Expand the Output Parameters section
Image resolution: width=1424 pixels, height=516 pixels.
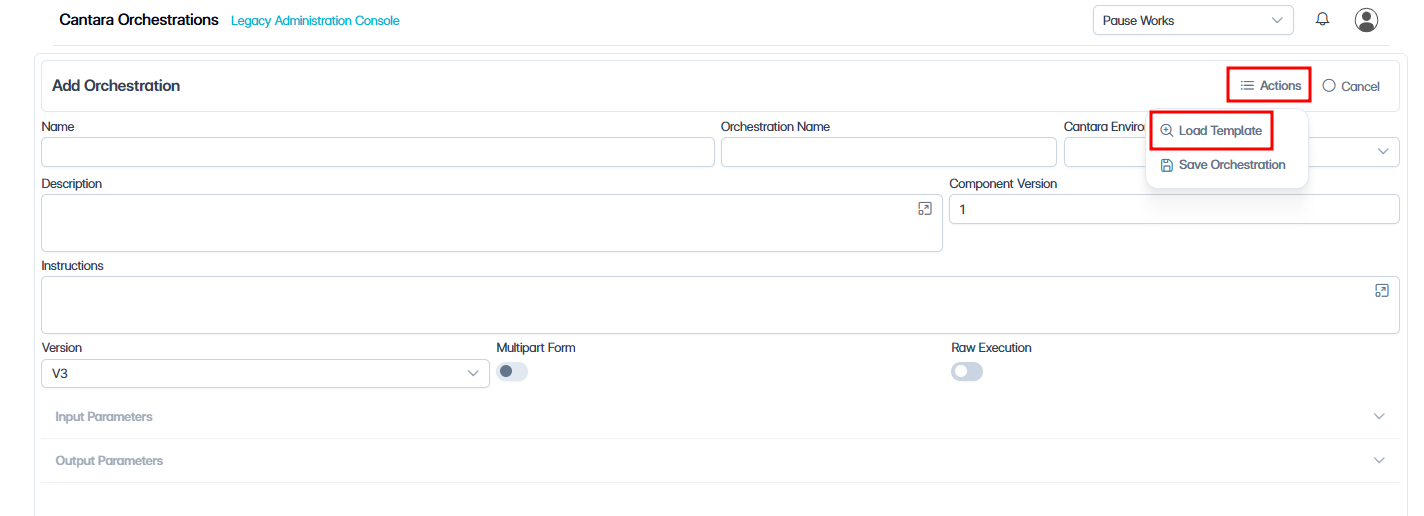tap(720, 460)
